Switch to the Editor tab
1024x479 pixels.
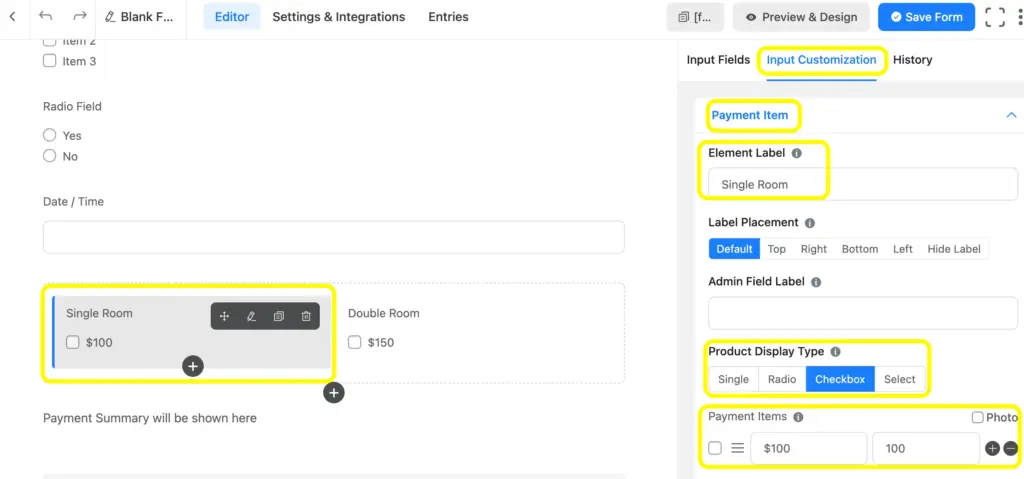click(x=232, y=17)
